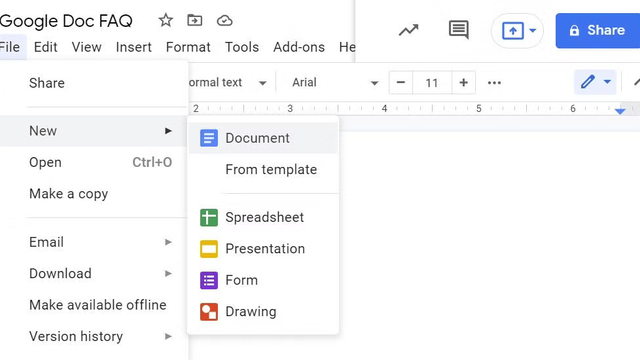Image resolution: width=640 pixels, height=360 pixels.
Task: Expand the present options dropdown arrow
Action: pos(533,30)
